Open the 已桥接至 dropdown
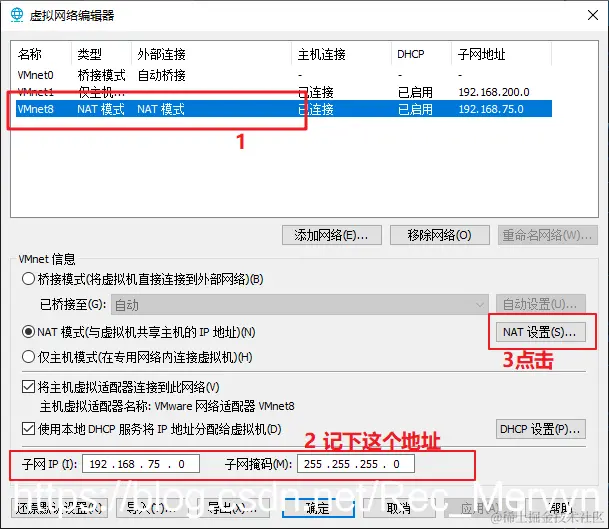The height and width of the screenshot is (529, 609). pos(300,305)
